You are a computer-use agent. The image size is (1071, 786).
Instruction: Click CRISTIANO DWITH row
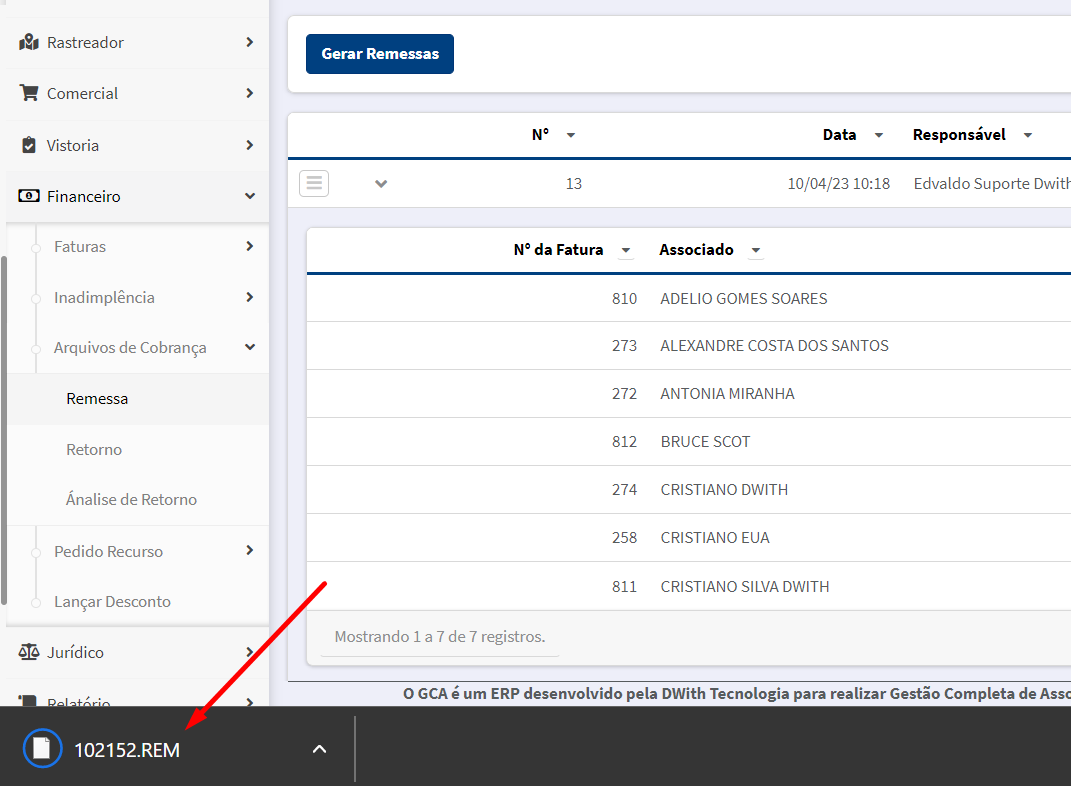click(x=688, y=490)
